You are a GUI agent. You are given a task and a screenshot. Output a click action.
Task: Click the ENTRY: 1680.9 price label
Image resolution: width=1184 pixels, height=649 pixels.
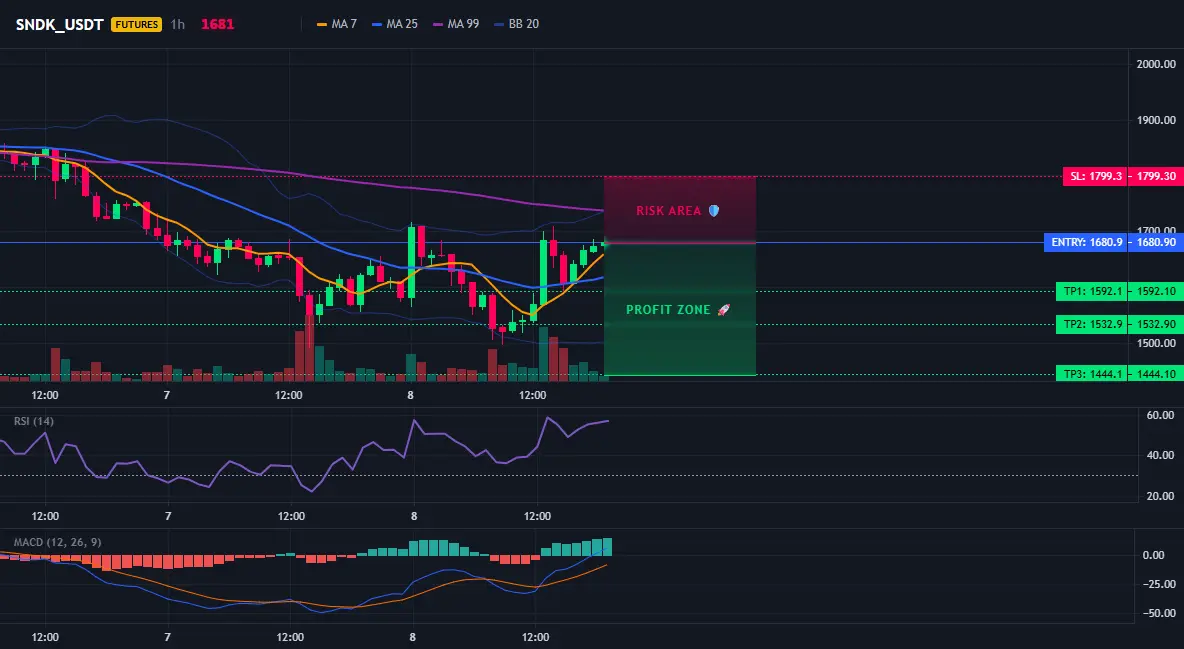tap(1087, 243)
